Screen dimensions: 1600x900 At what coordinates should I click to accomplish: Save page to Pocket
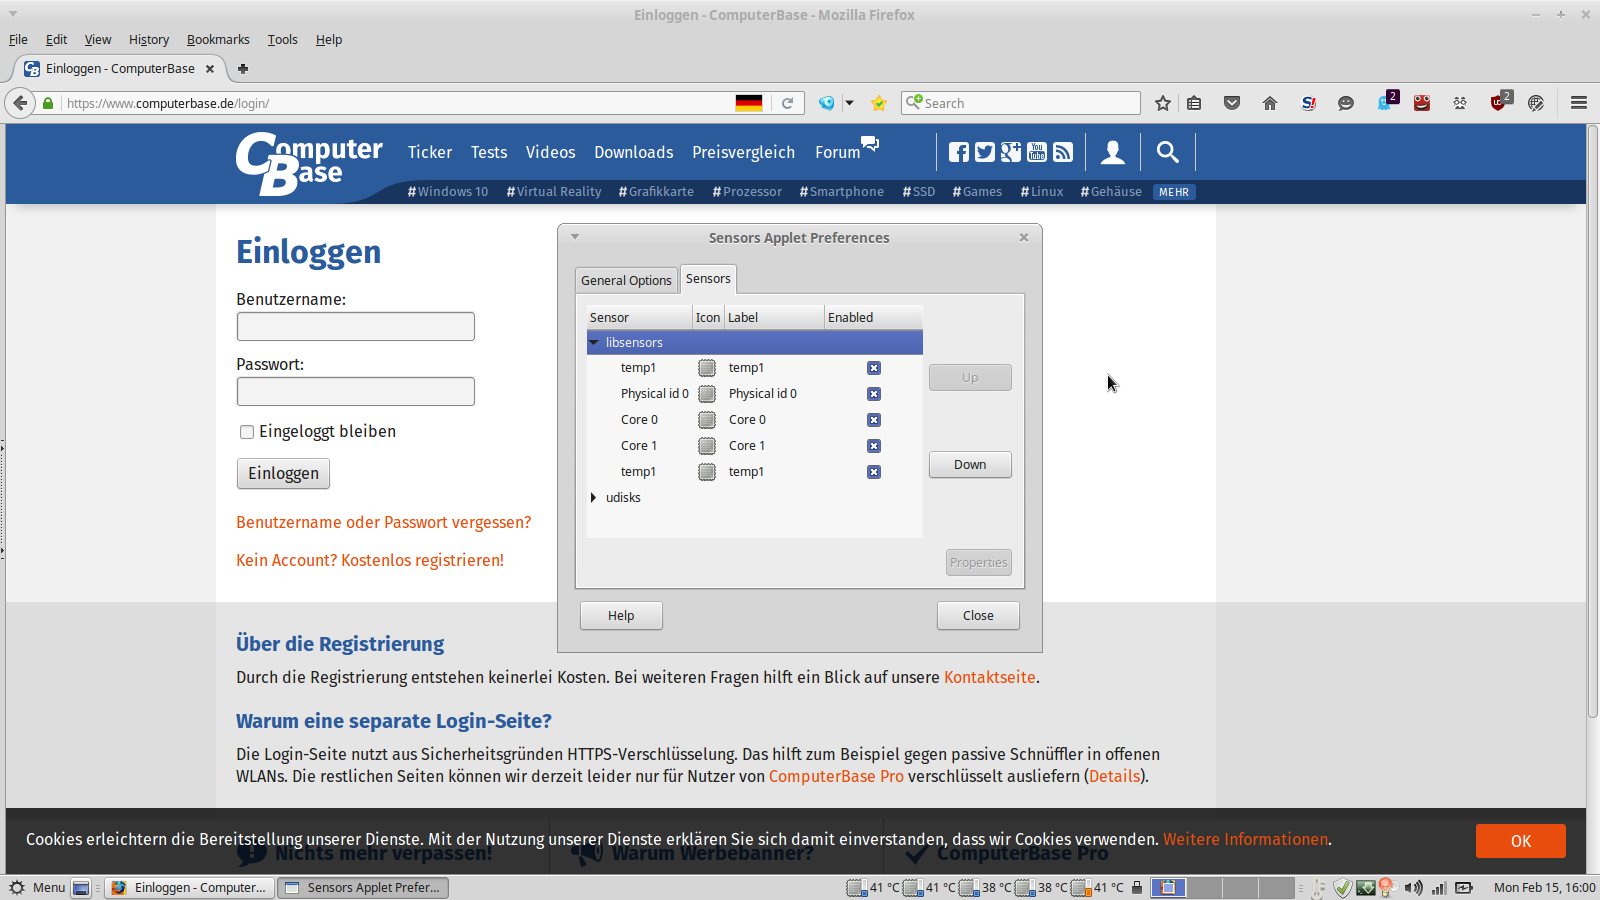point(1232,103)
